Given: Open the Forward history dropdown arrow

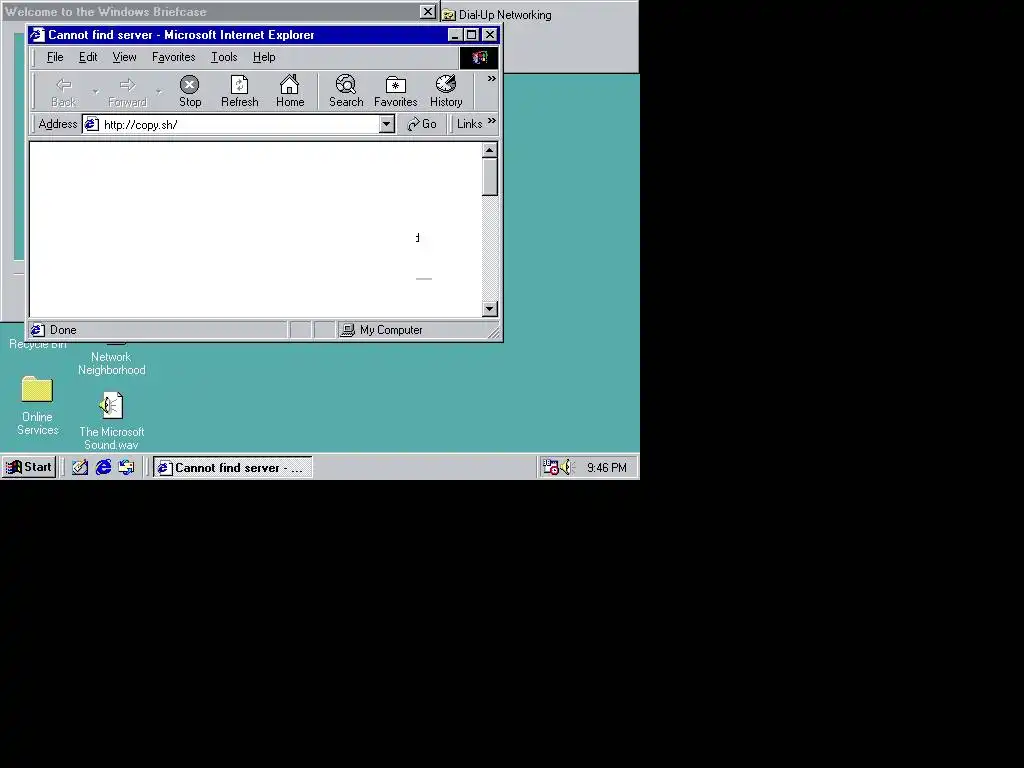Looking at the screenshot, I should (159, 91).
